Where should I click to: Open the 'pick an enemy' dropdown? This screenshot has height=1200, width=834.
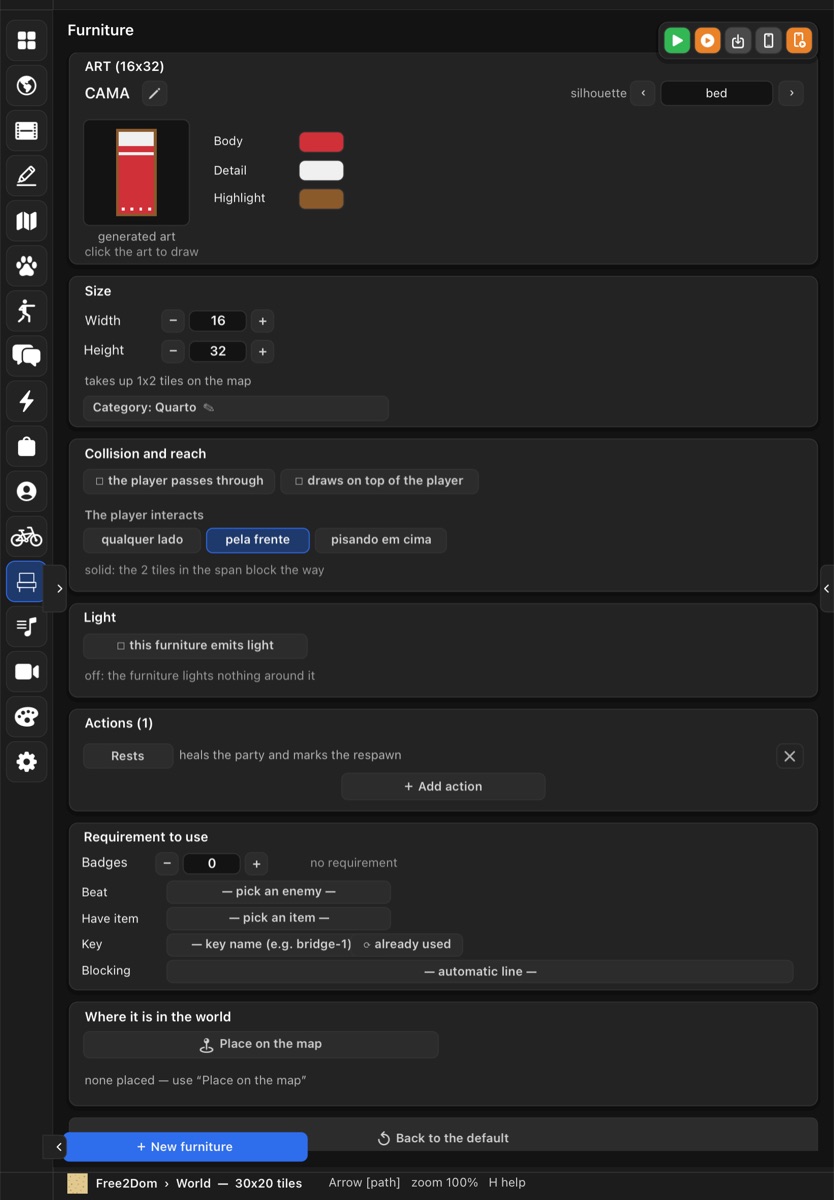pos(278,892)
